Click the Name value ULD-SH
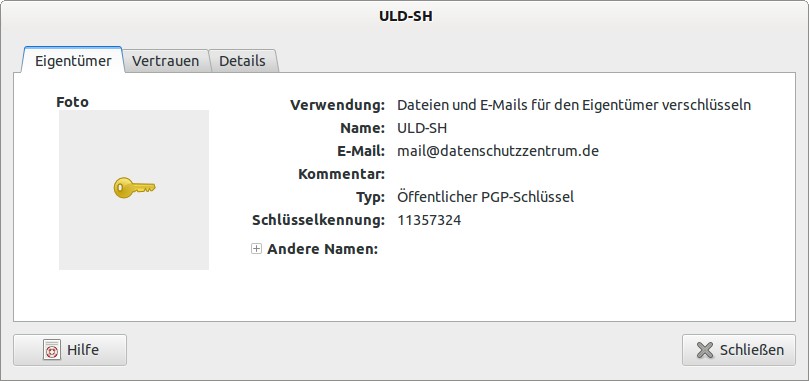The height and width of the screenshot is (381, 809). pos(422,128)
